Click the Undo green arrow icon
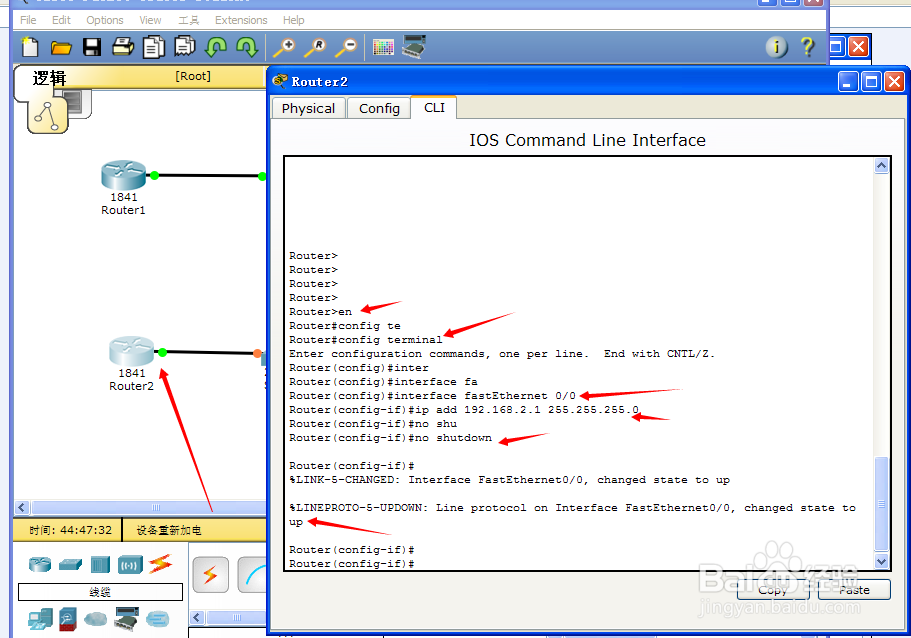 (216, 47)
